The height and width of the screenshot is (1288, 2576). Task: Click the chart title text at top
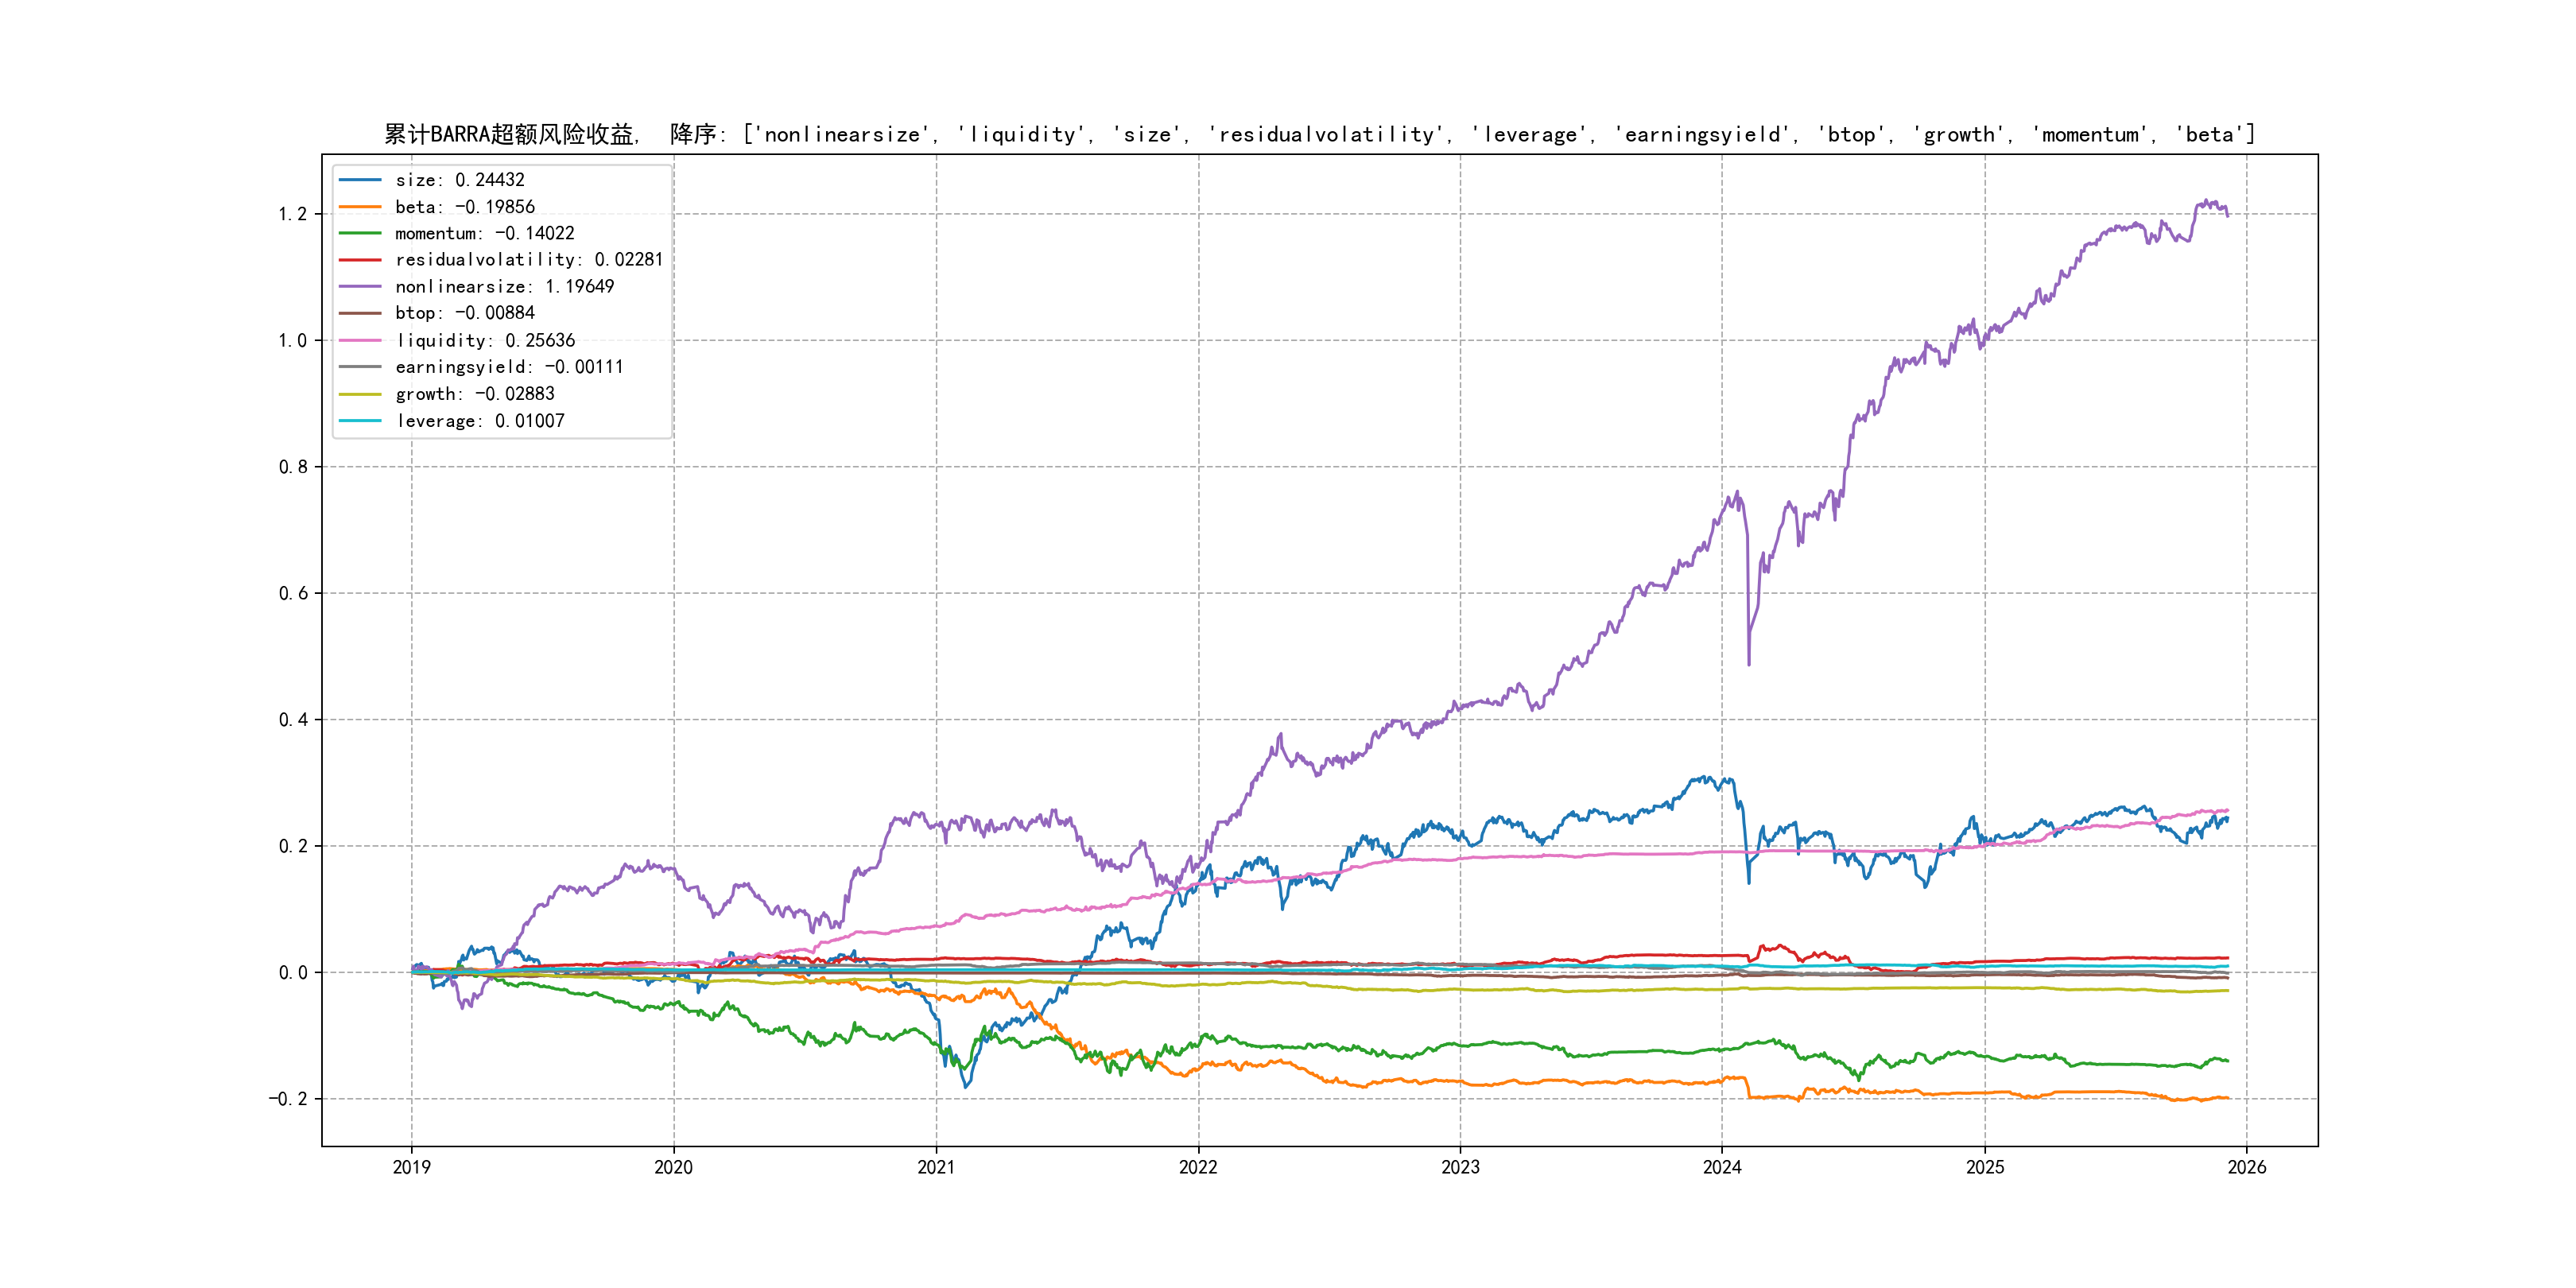coord(1319,134)
